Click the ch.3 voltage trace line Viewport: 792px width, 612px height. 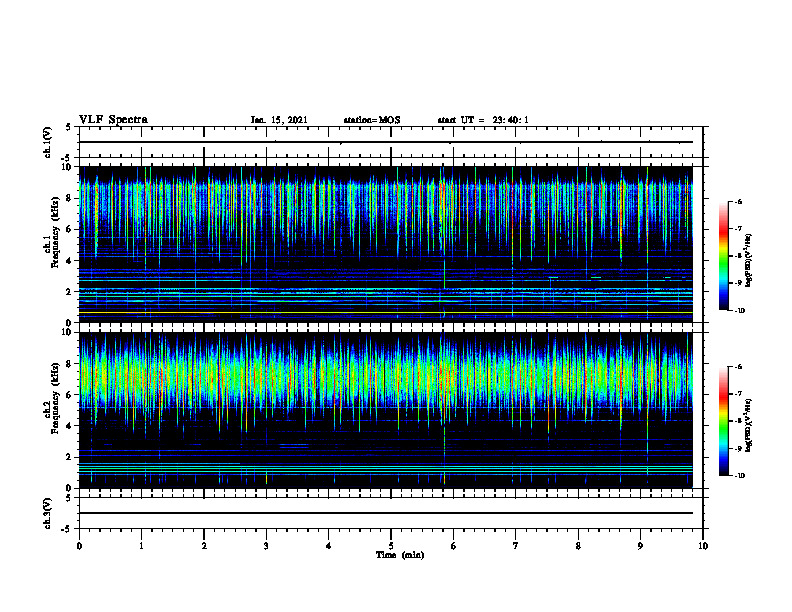[386, 513]
